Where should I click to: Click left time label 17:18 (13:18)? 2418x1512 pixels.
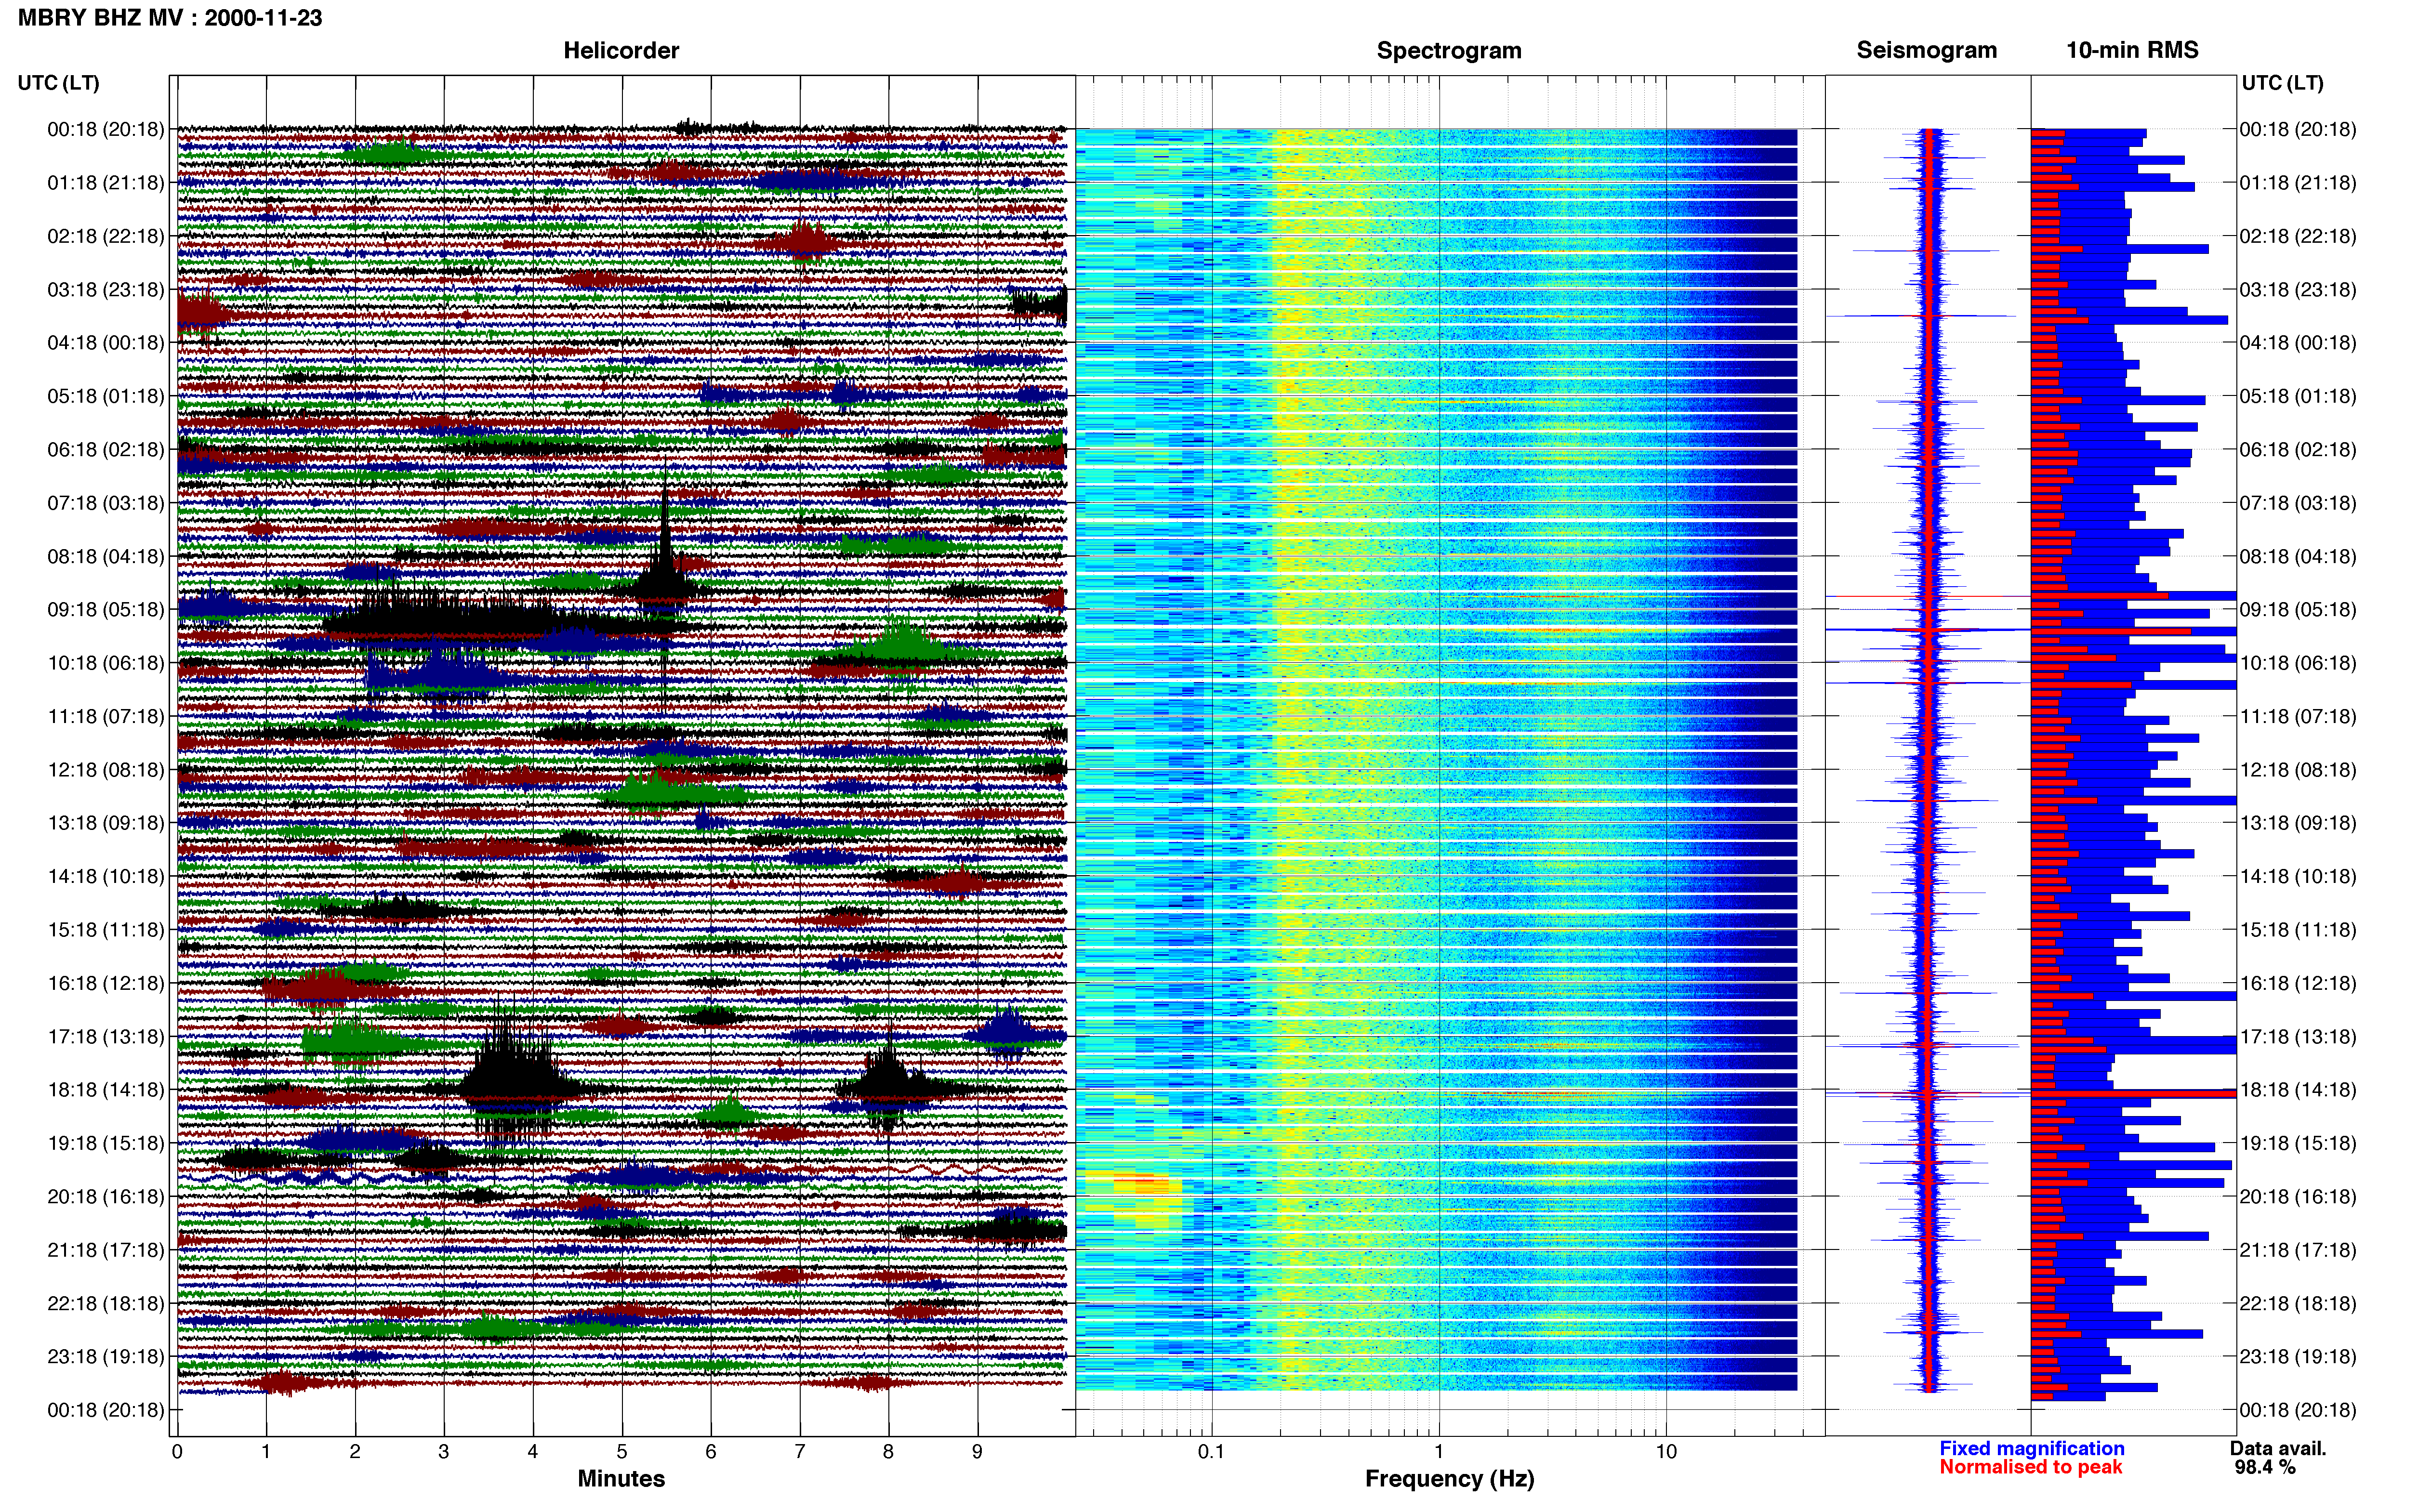[x=106, y=1036]
